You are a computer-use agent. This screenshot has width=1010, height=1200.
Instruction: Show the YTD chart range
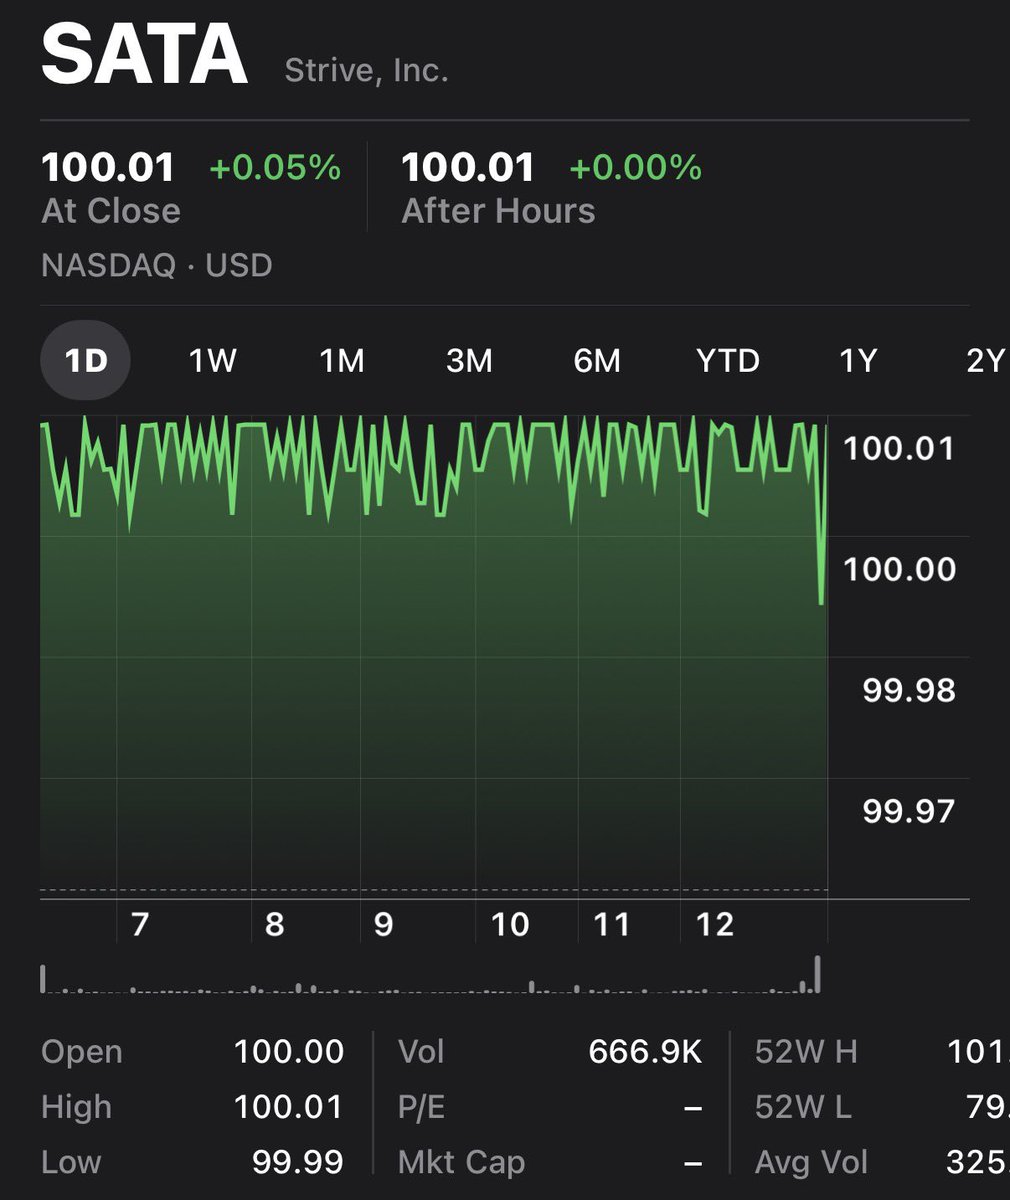[728, 360]
